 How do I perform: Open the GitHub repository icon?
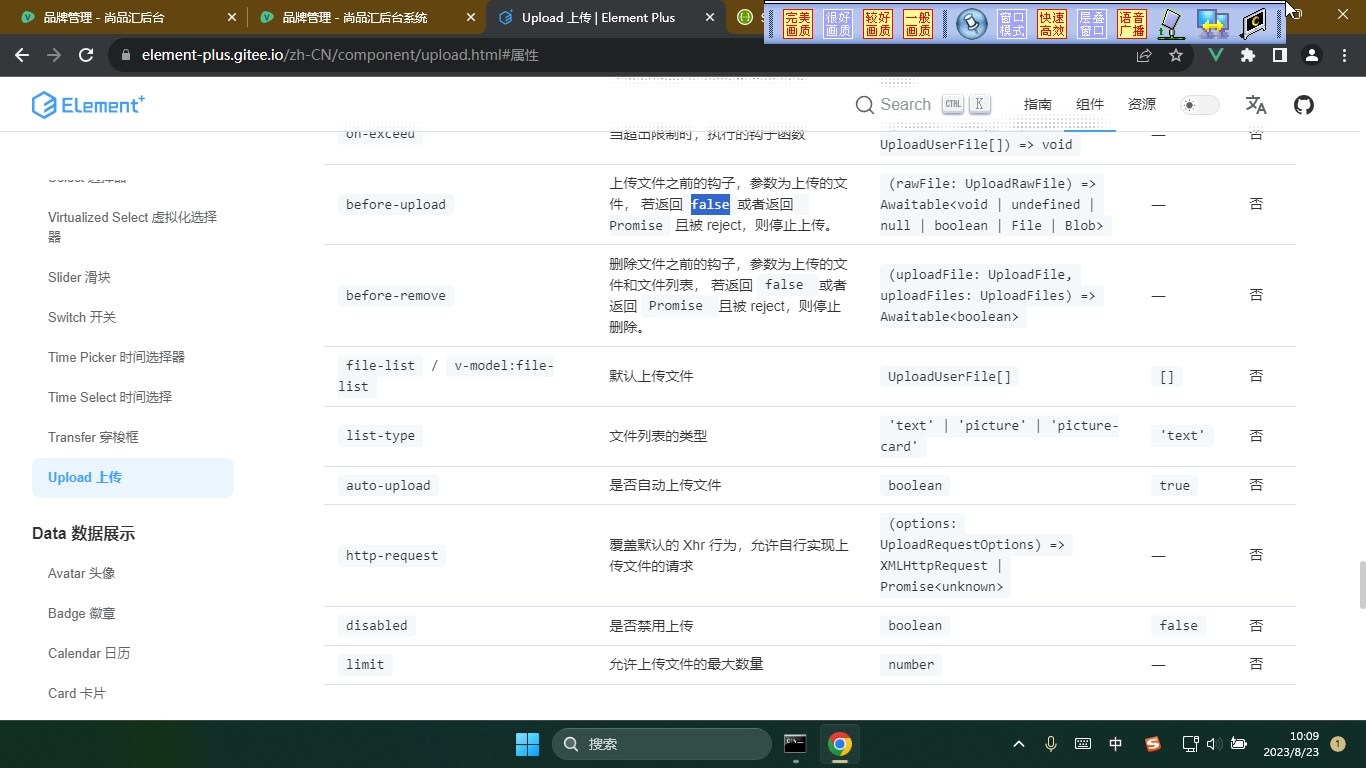pyautogui.click(x=1304, y=105)
